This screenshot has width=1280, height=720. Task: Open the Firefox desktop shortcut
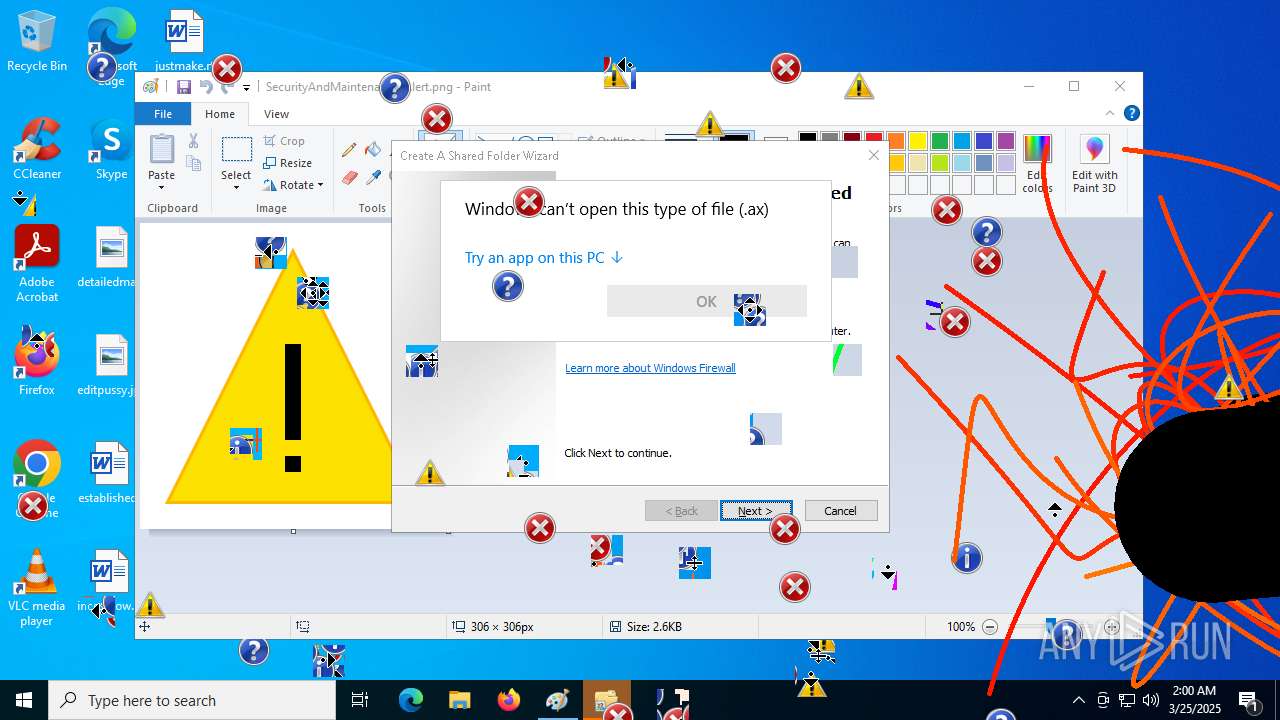[37, 361]
